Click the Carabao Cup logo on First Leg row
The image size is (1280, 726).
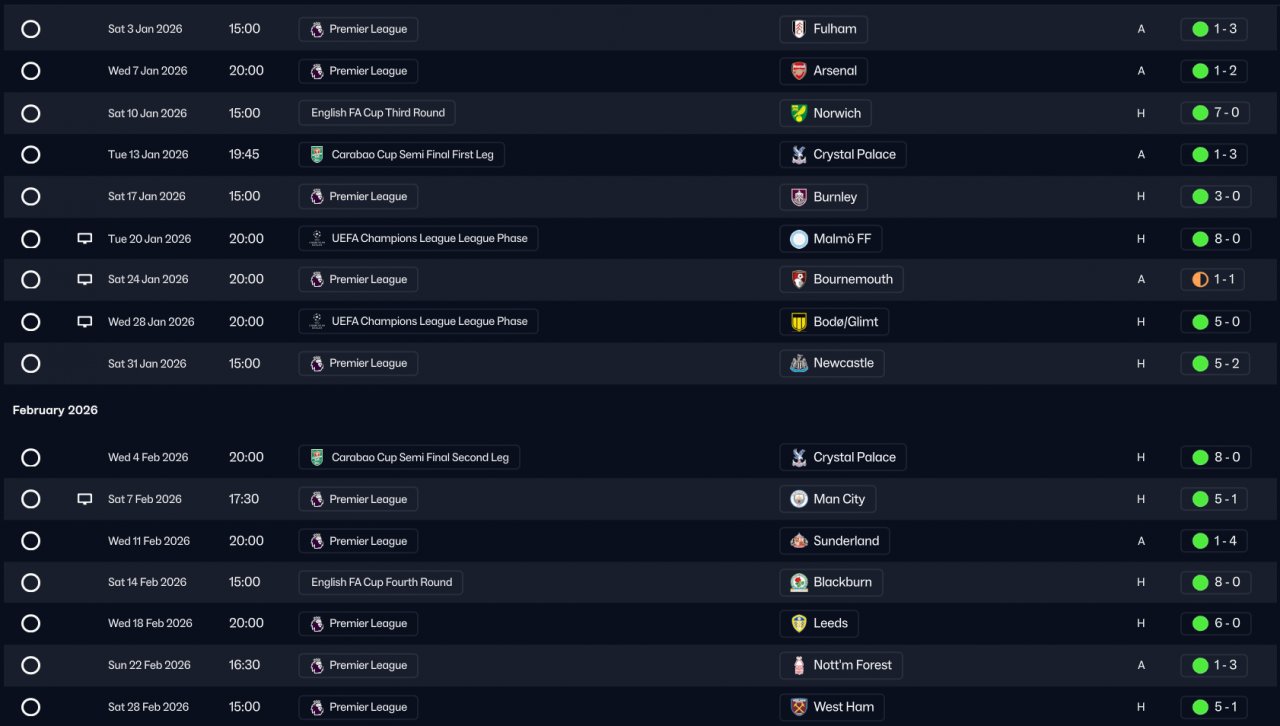[x=317, y=155]
